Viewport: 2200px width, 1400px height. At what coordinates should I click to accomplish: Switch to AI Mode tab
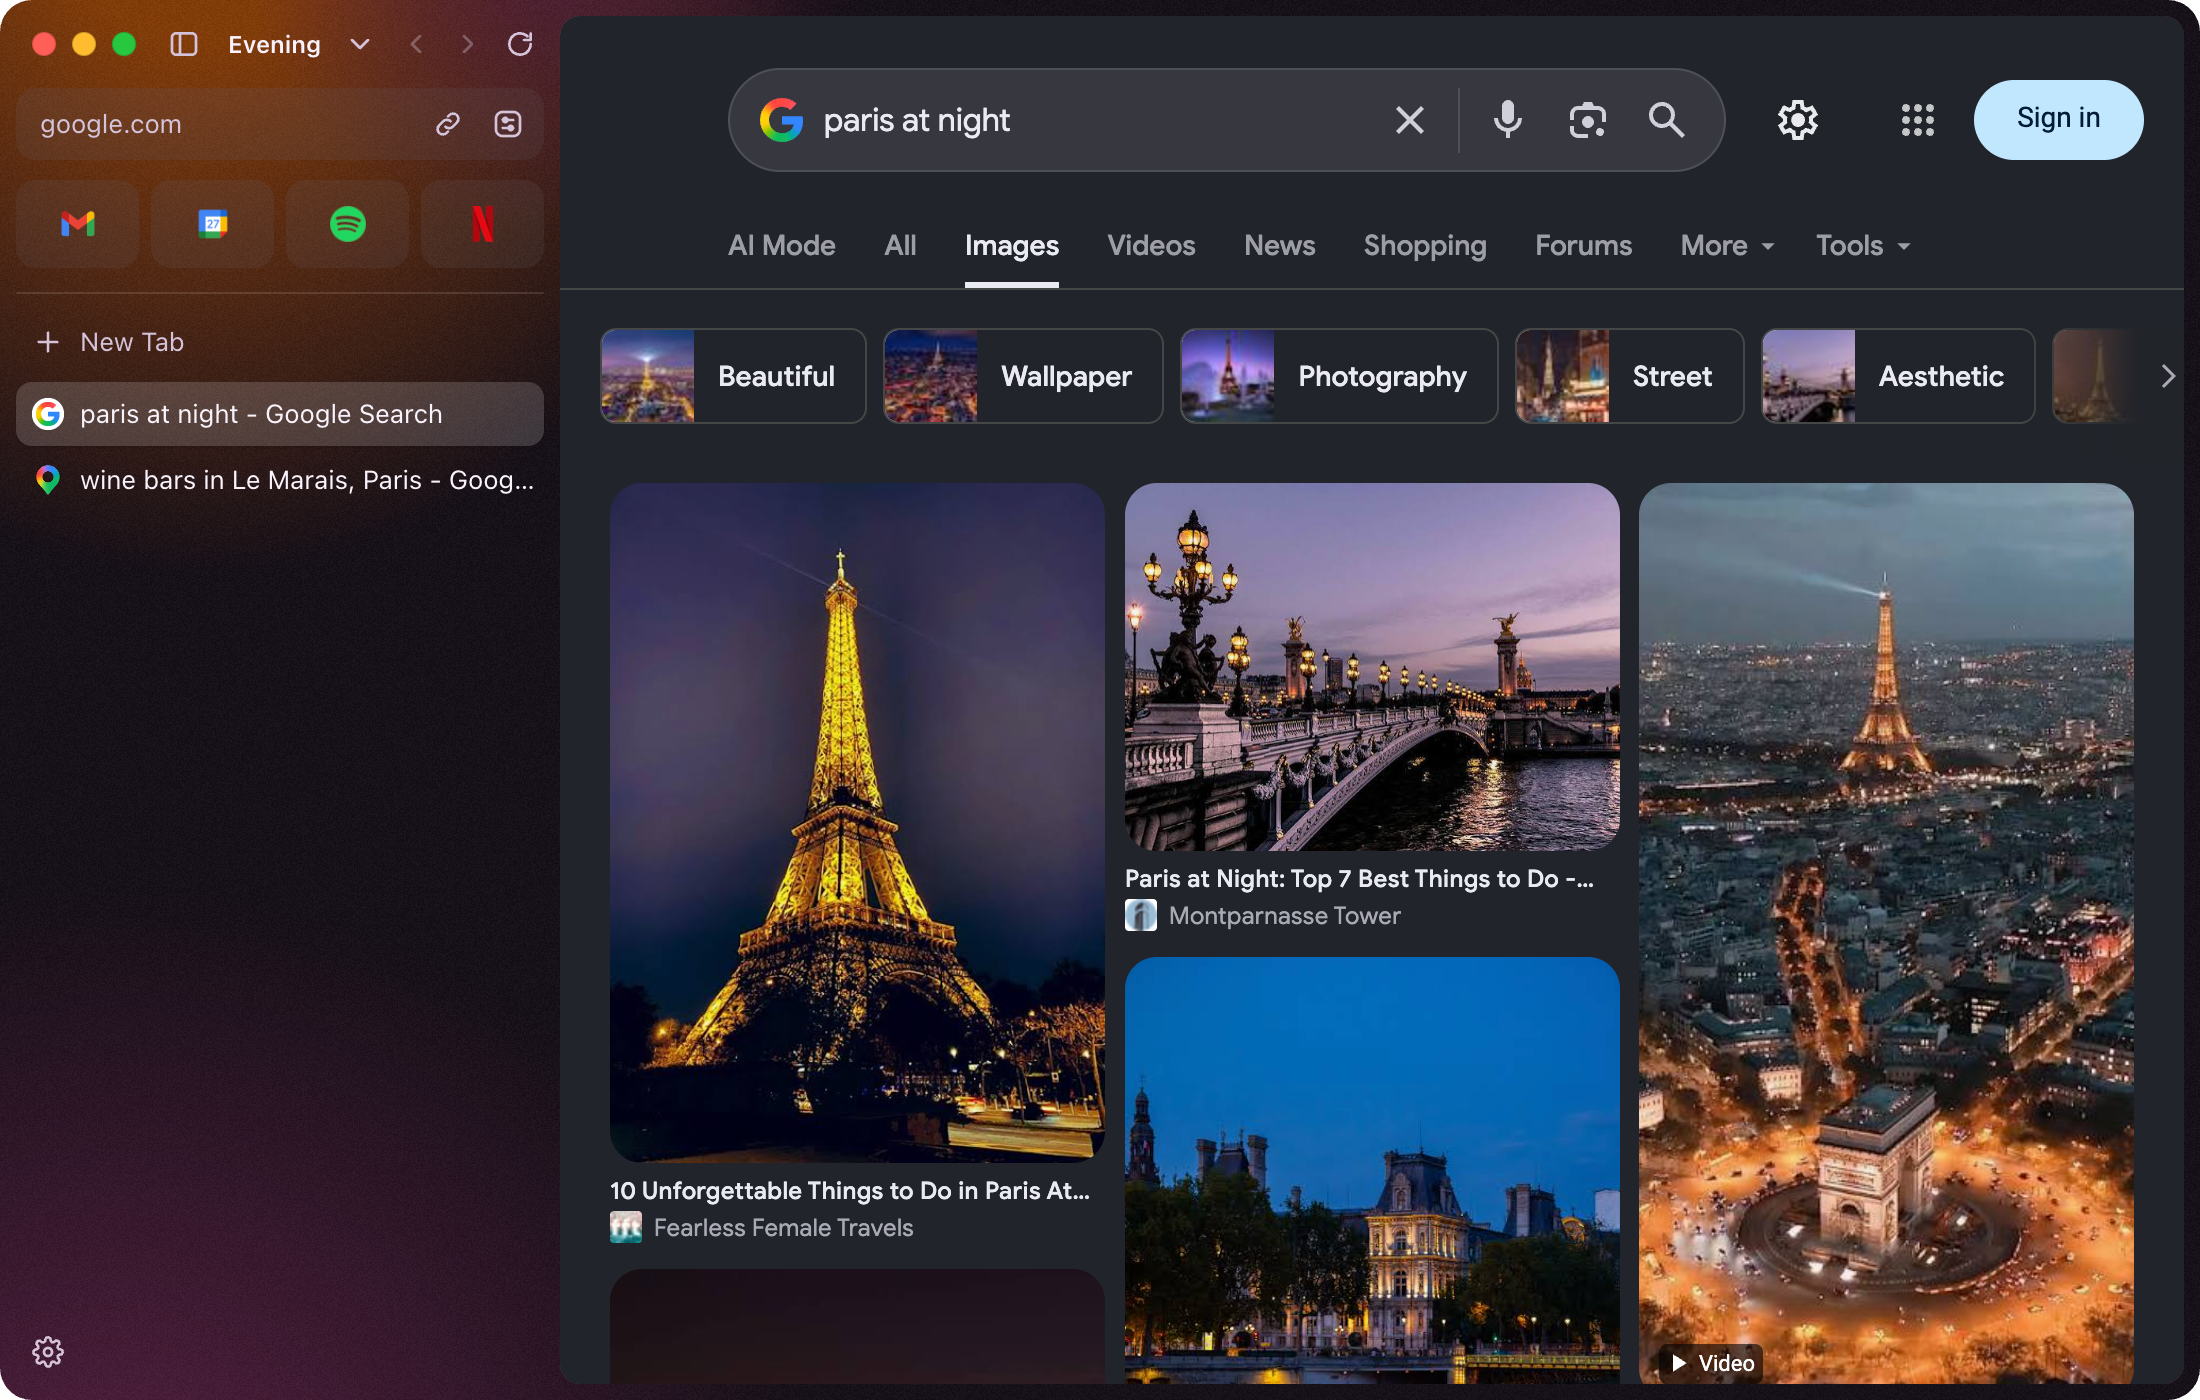pyautogui.click(x=782, y=246)
